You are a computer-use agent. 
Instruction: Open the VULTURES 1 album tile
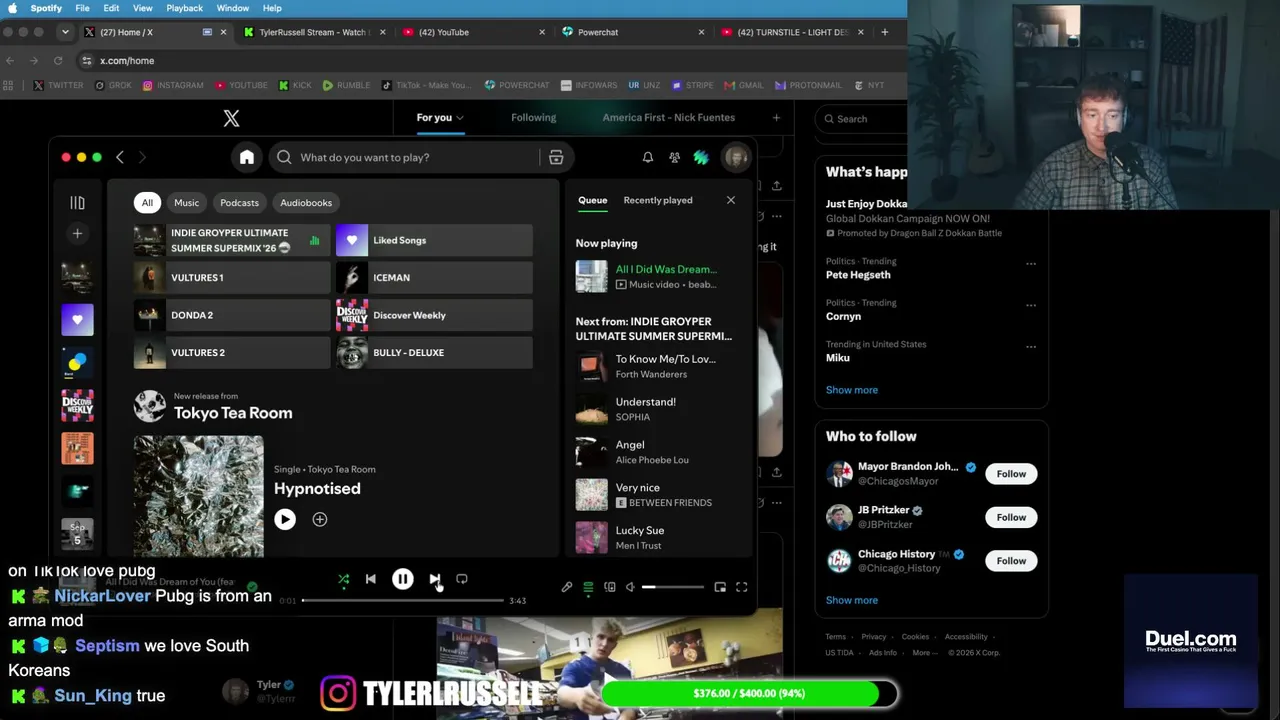coord(232,278)
